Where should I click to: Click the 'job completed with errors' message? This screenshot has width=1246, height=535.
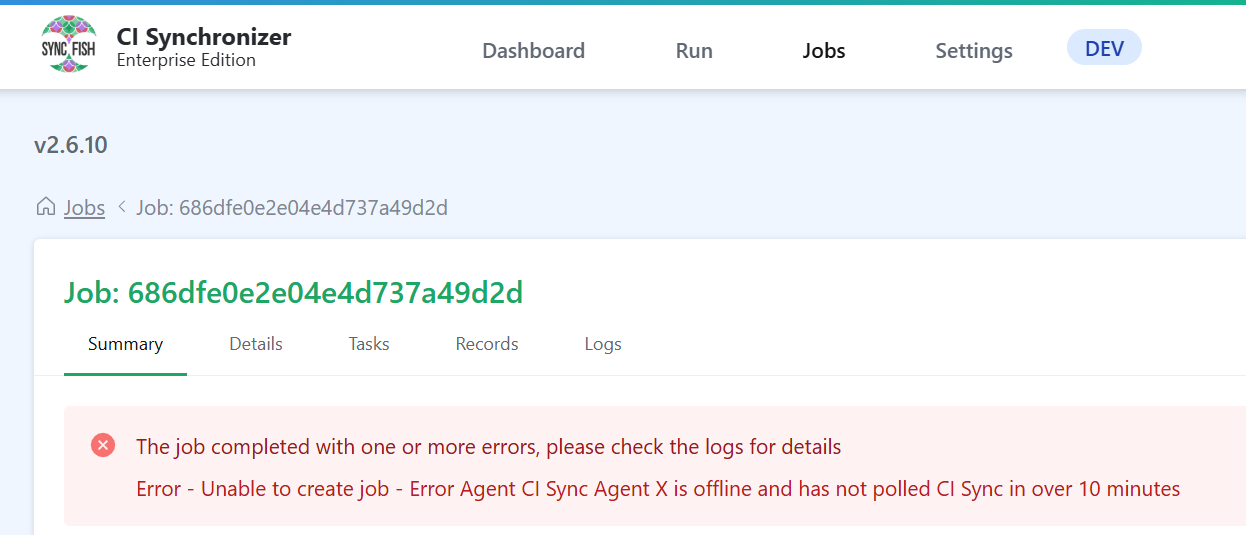click(489, 447)
